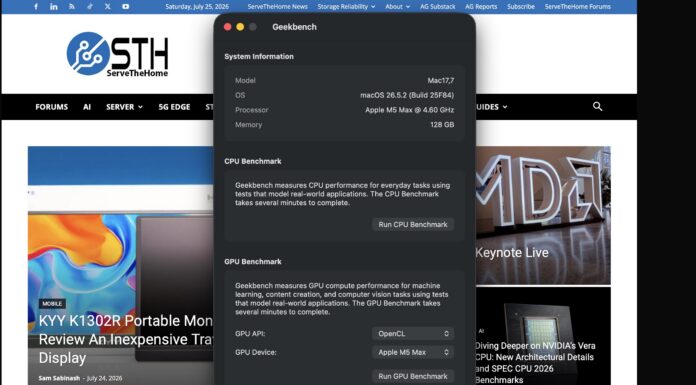This screenshot has height=385, width=696.
Task: Click the MOBILE category tag
Action: (52, 304)
